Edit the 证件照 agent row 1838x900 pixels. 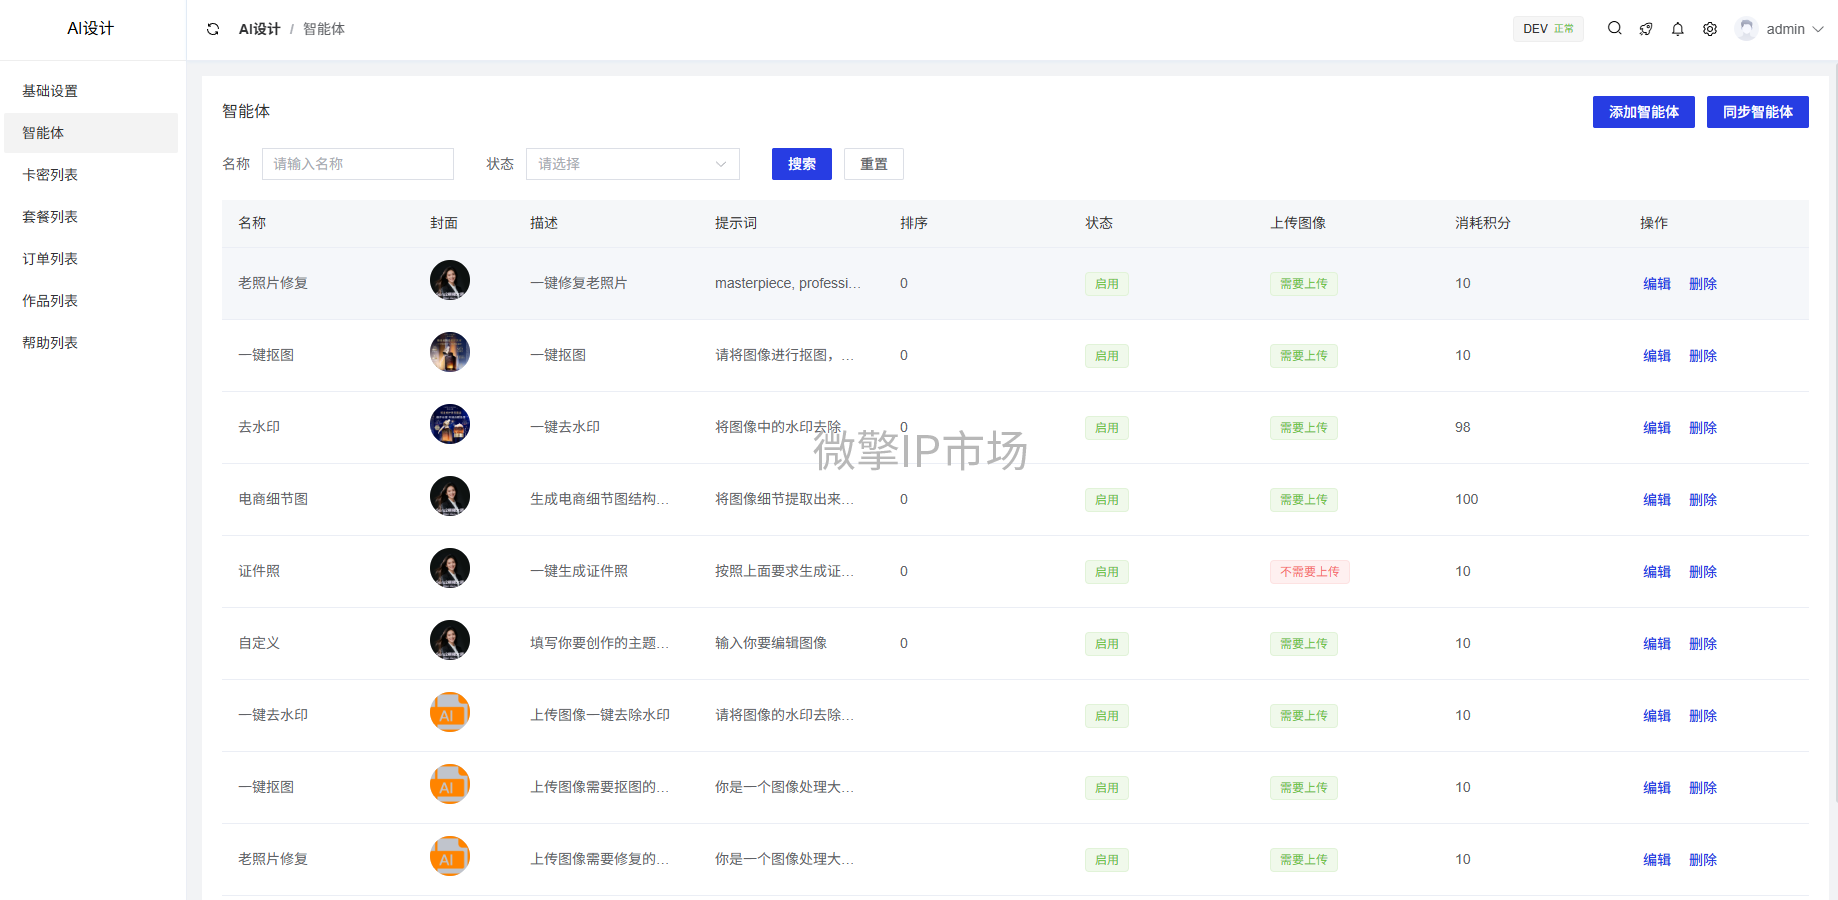(1656, 572)
